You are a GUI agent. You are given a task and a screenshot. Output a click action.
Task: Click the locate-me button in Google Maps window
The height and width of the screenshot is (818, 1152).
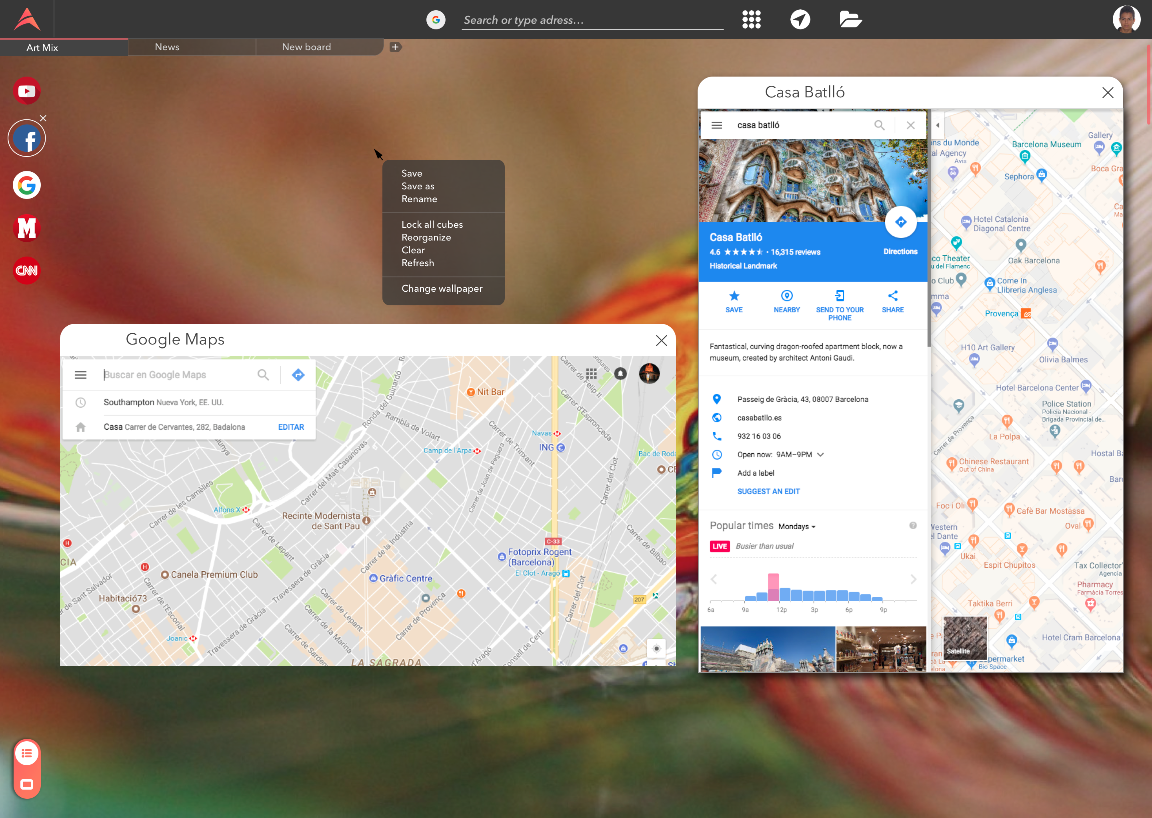click(656, 648)
